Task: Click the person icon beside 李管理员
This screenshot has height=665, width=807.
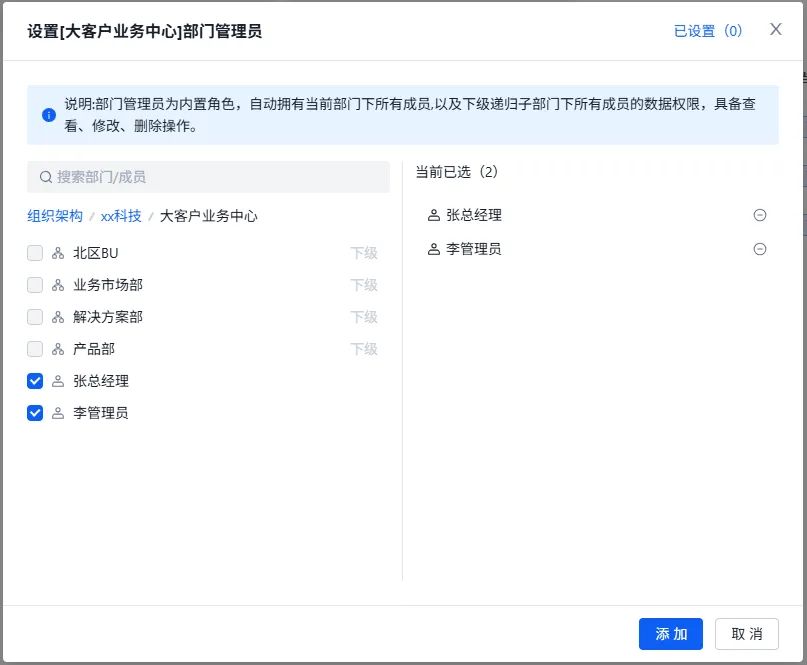Action: (x=57, y=413)
